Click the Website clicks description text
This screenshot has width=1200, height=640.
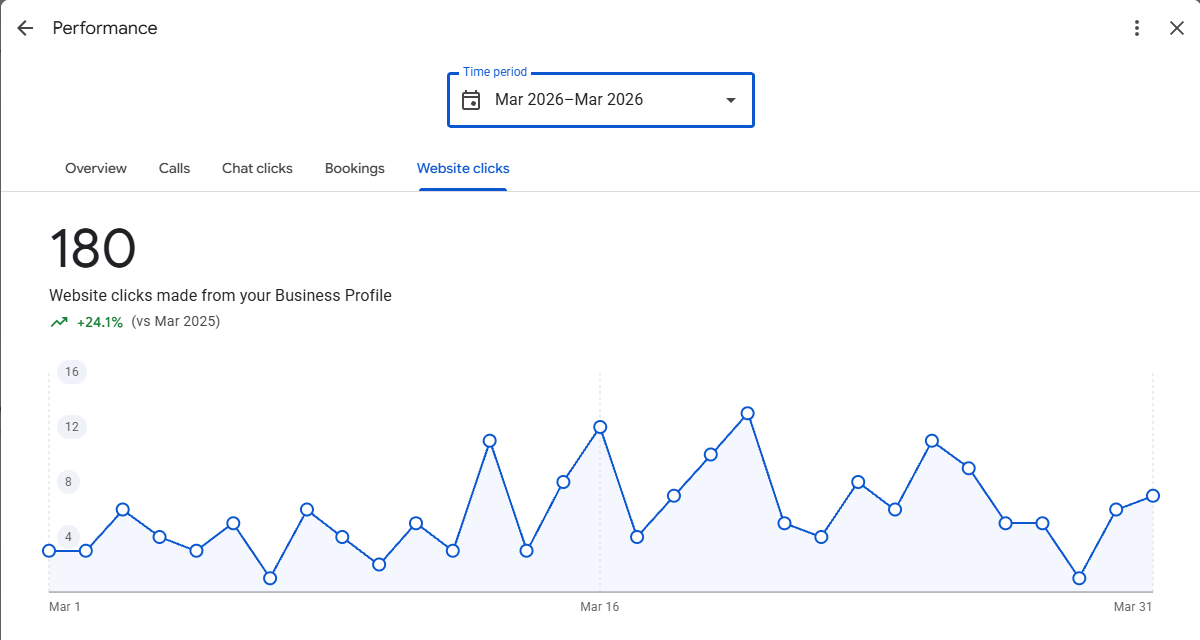click(220, 295)
